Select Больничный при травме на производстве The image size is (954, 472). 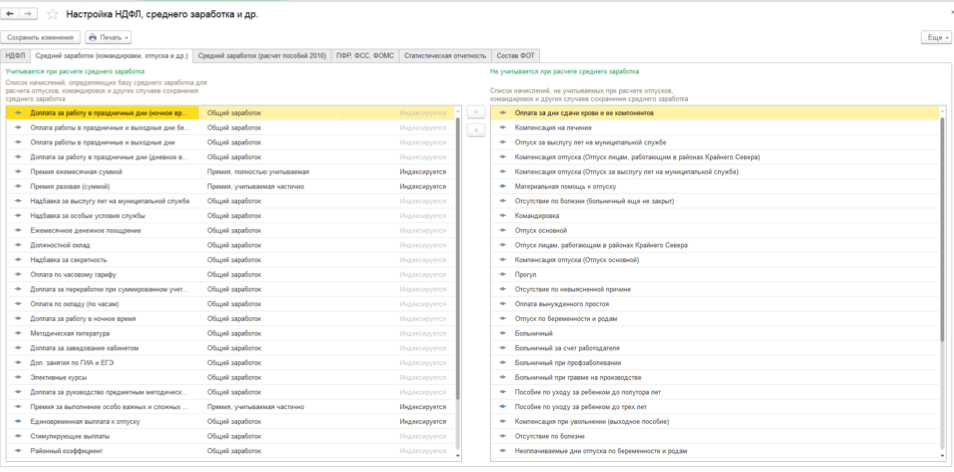(x=714, y=378)
